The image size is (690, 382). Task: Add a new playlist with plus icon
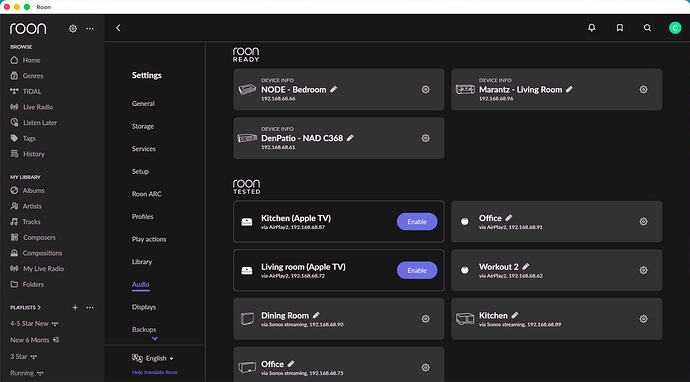click(75, 307)
